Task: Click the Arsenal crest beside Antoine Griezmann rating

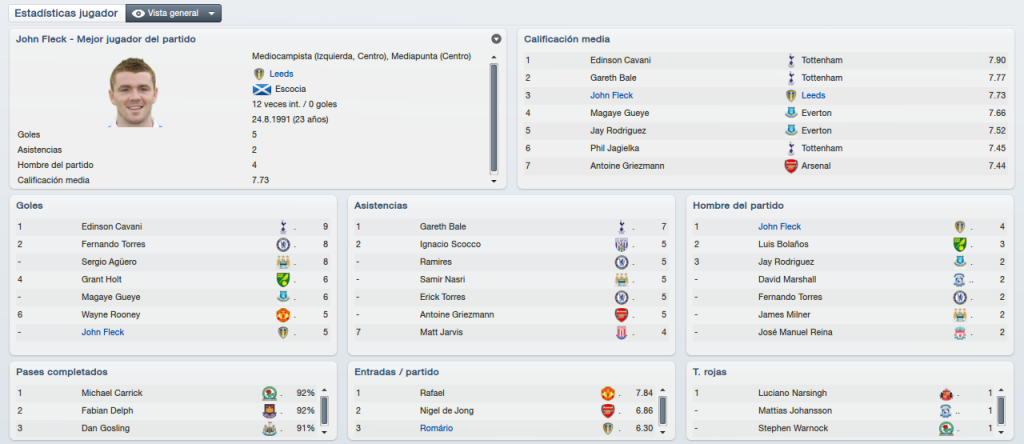Action: click(x=791, y=166)
